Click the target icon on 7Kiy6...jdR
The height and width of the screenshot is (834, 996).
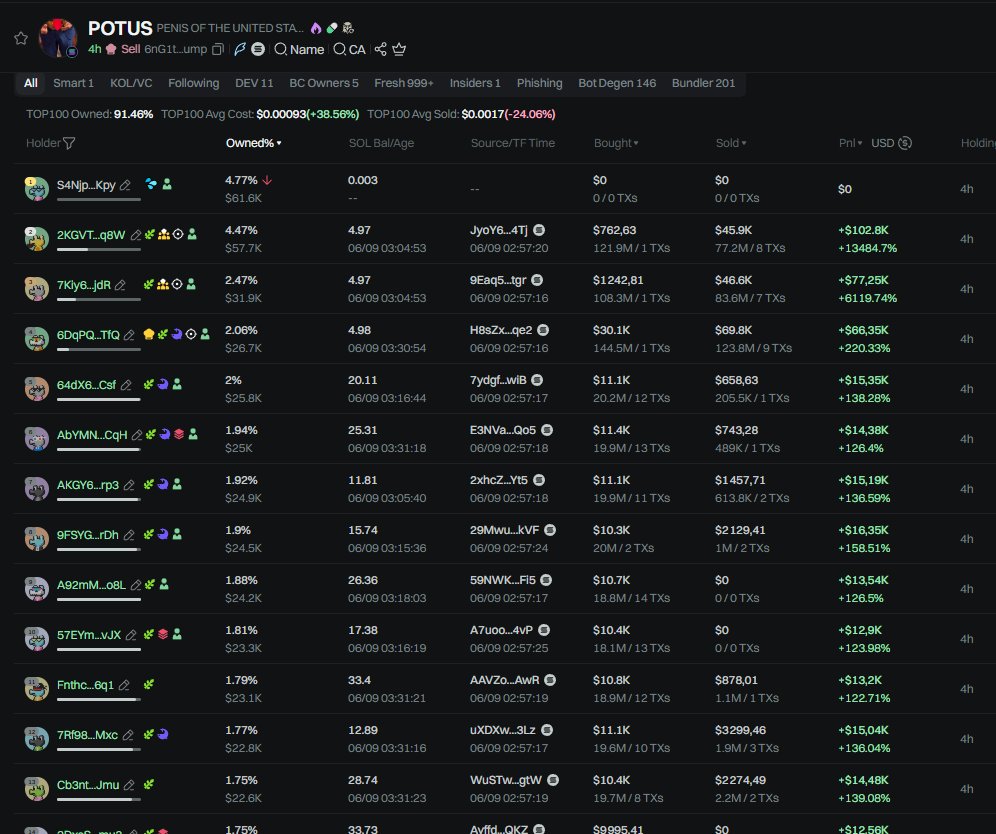(177, 285)
